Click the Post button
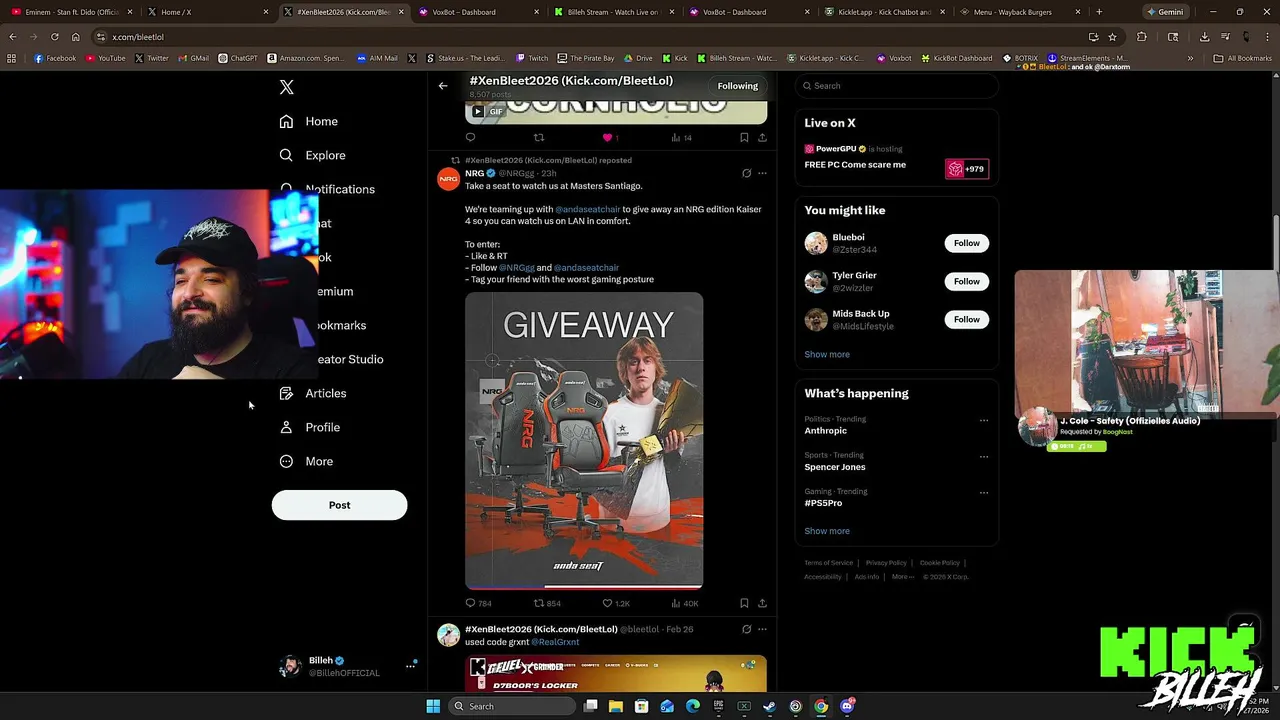1280x720 pixels. (x=339, y=505)
